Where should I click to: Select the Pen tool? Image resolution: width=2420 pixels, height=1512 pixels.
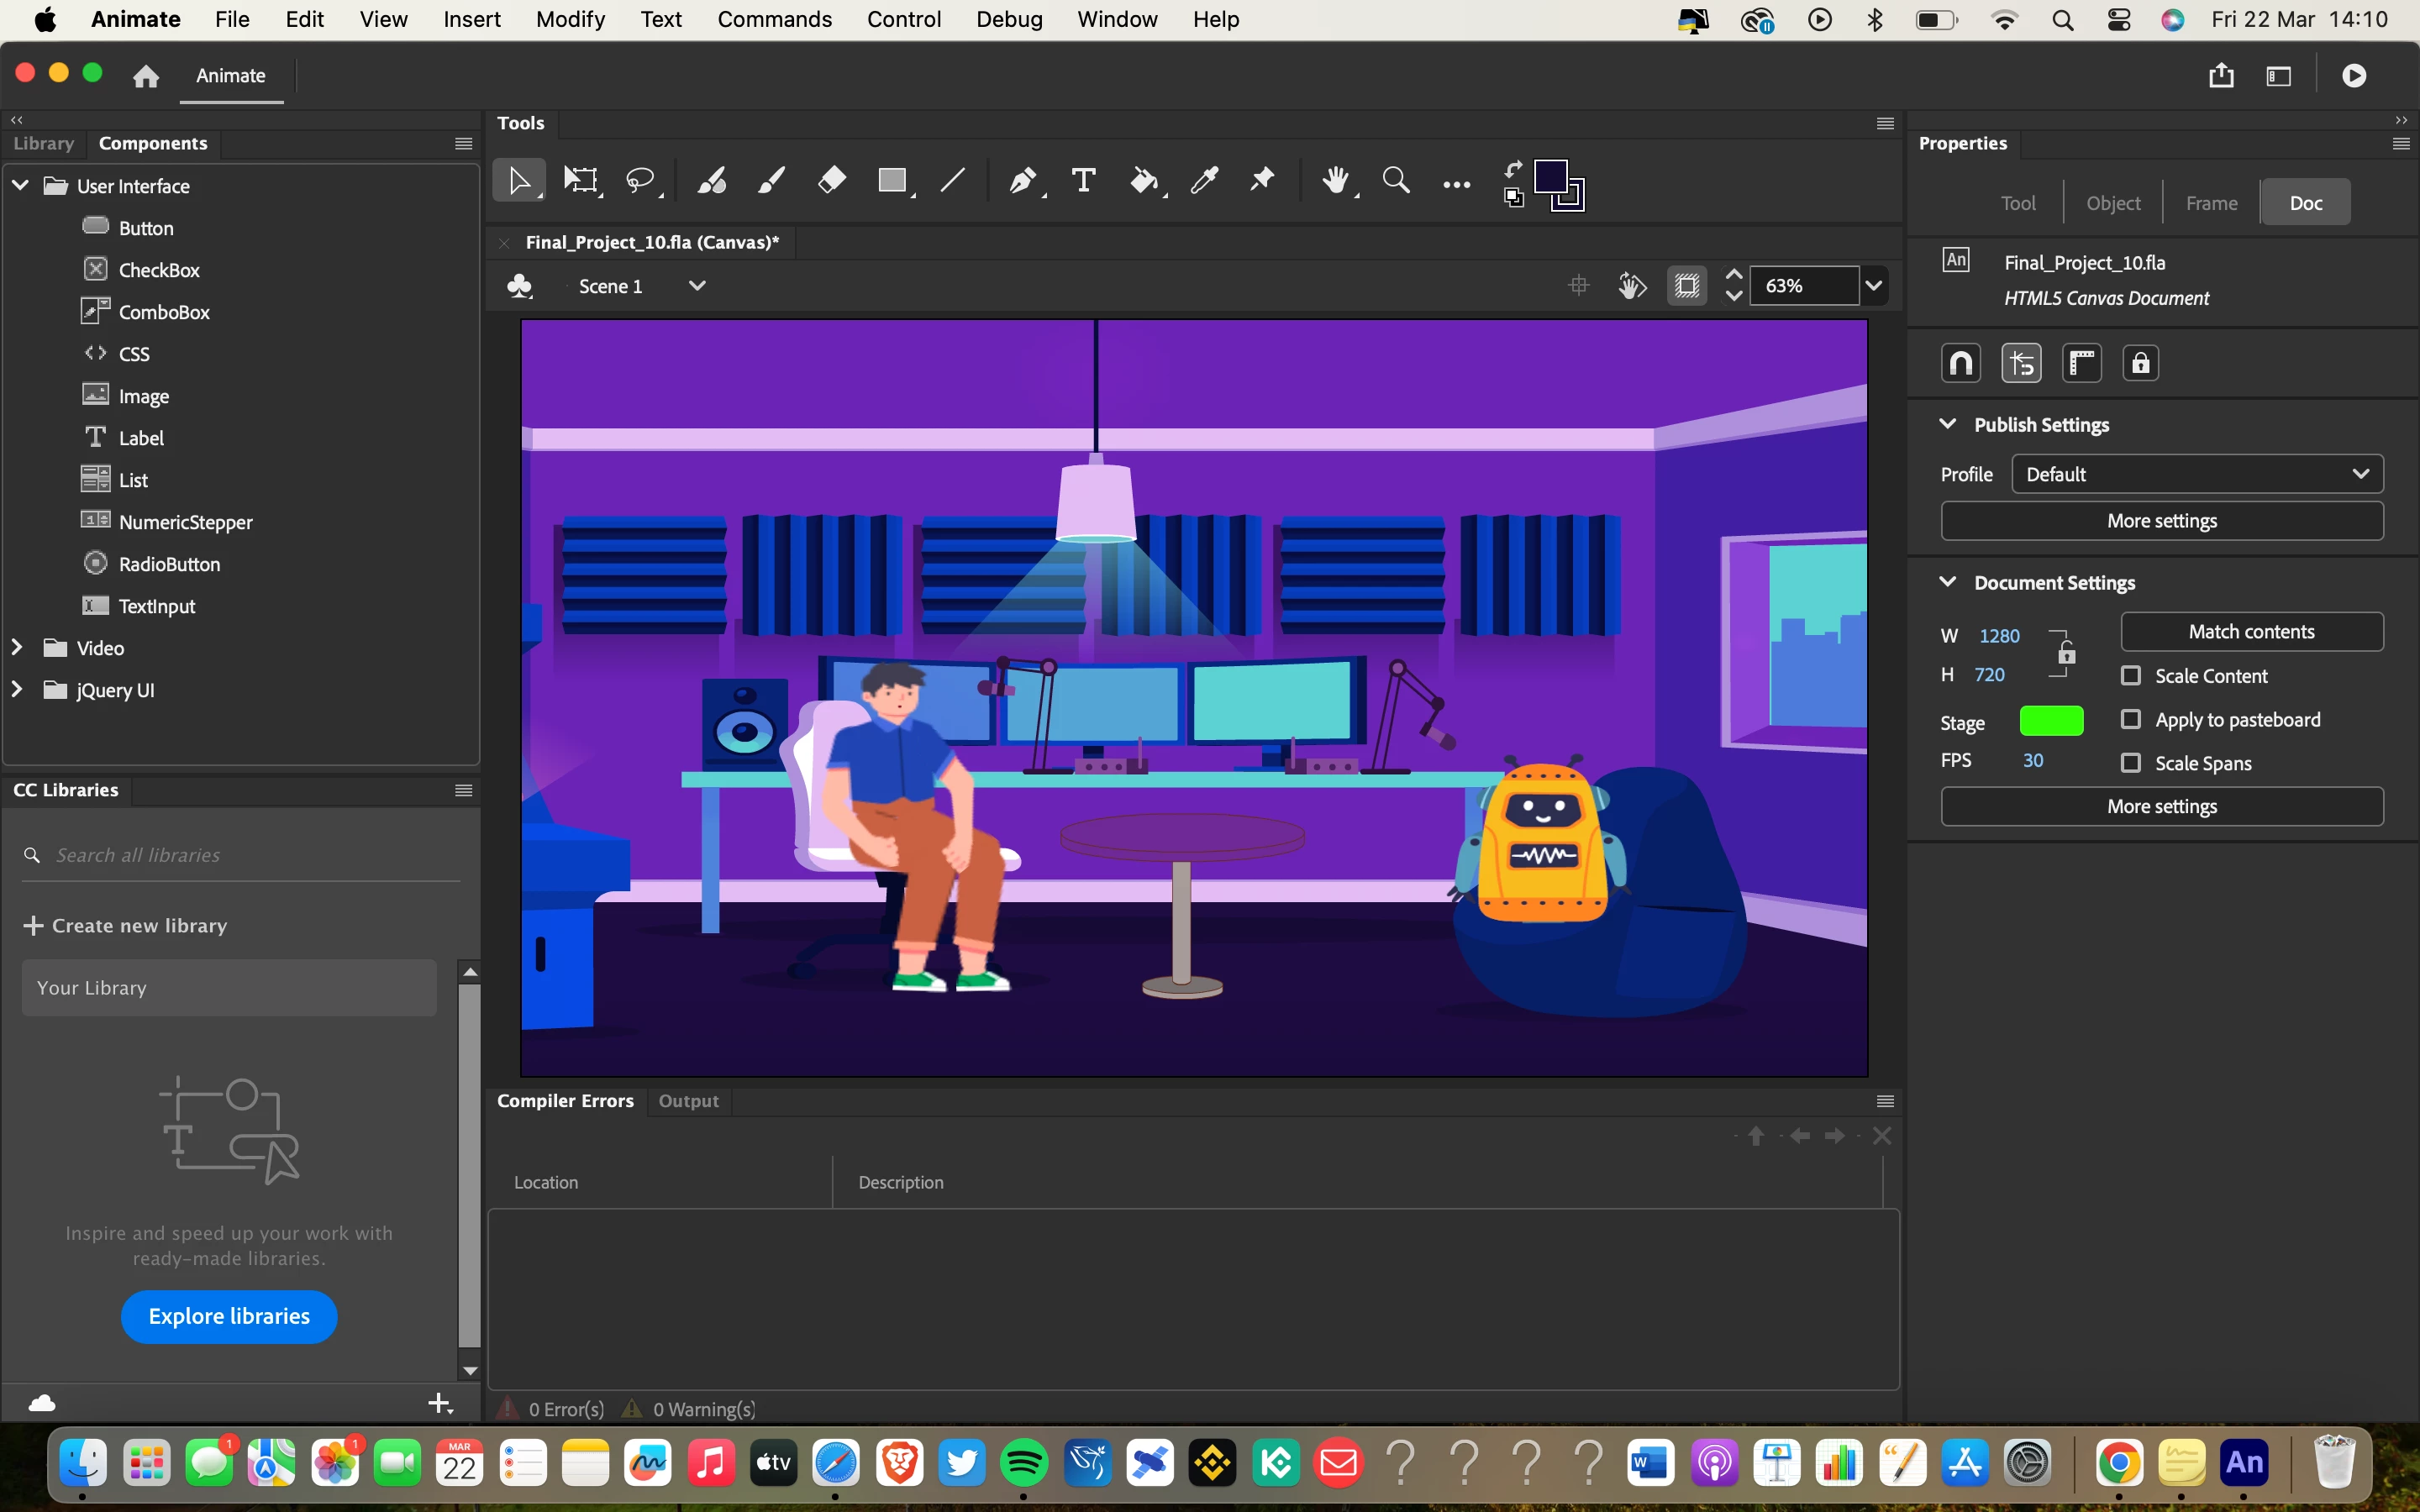pos(1022,181)
